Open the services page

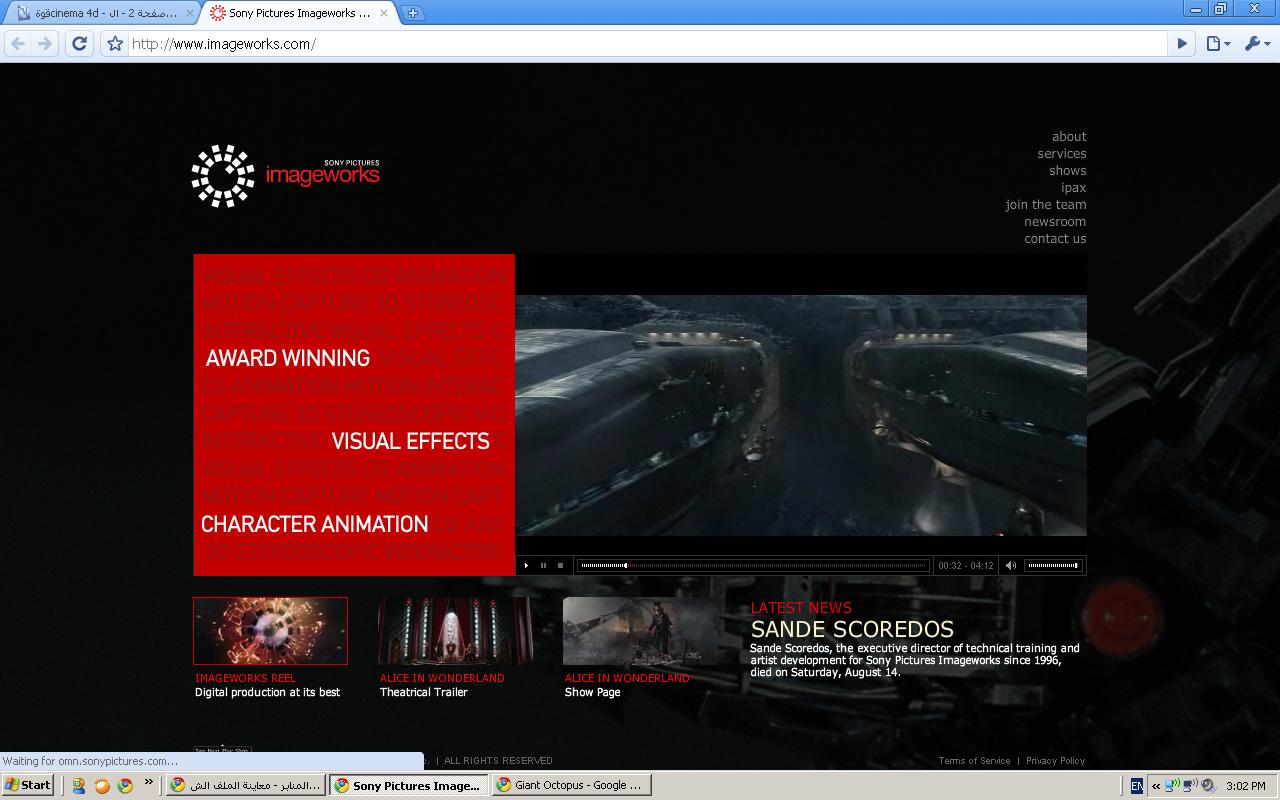pos(1061,154)
